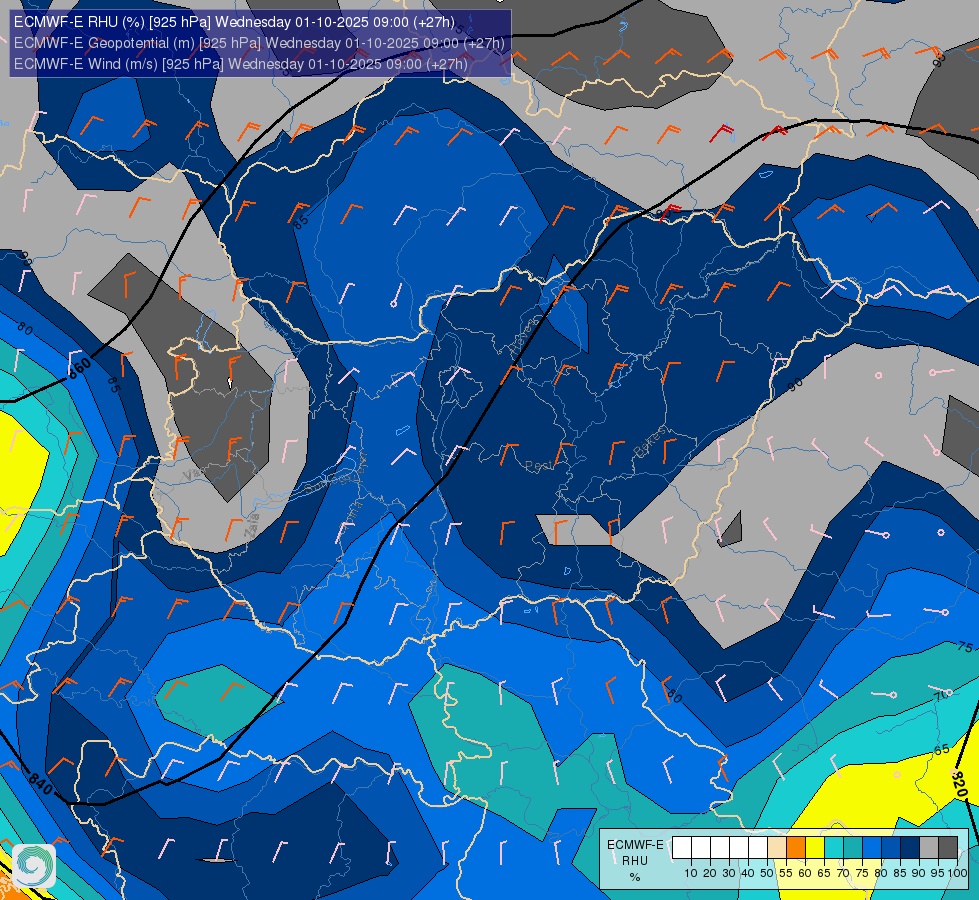Click the Heves county label on the map
Image resolution: width=979 pixels, height=900 pixels.
click(526, 337)
